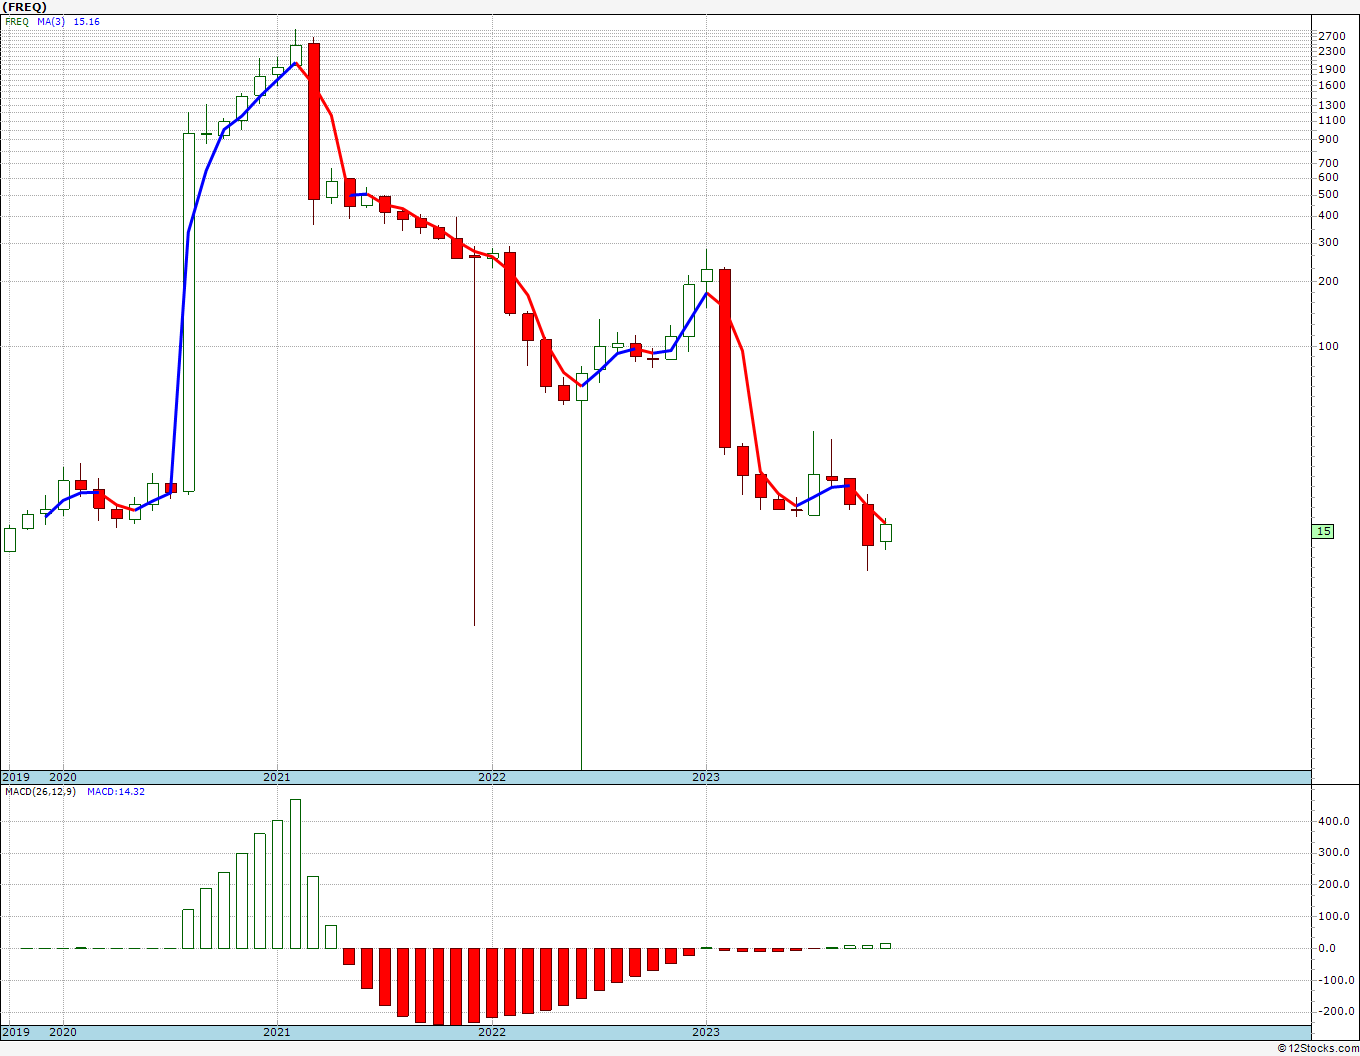The width and height of the screenshot is (1360, 1056).
Task: Click the 100.0 MACD axis label
Action: click(x=1333, y=916)
